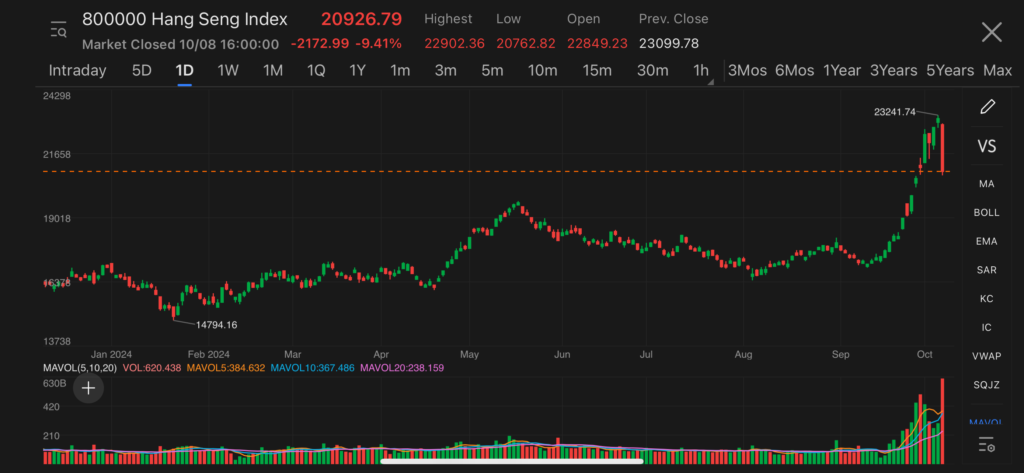
Task: Enable the BOLL indicator
Action: click(x=986, y=213)
